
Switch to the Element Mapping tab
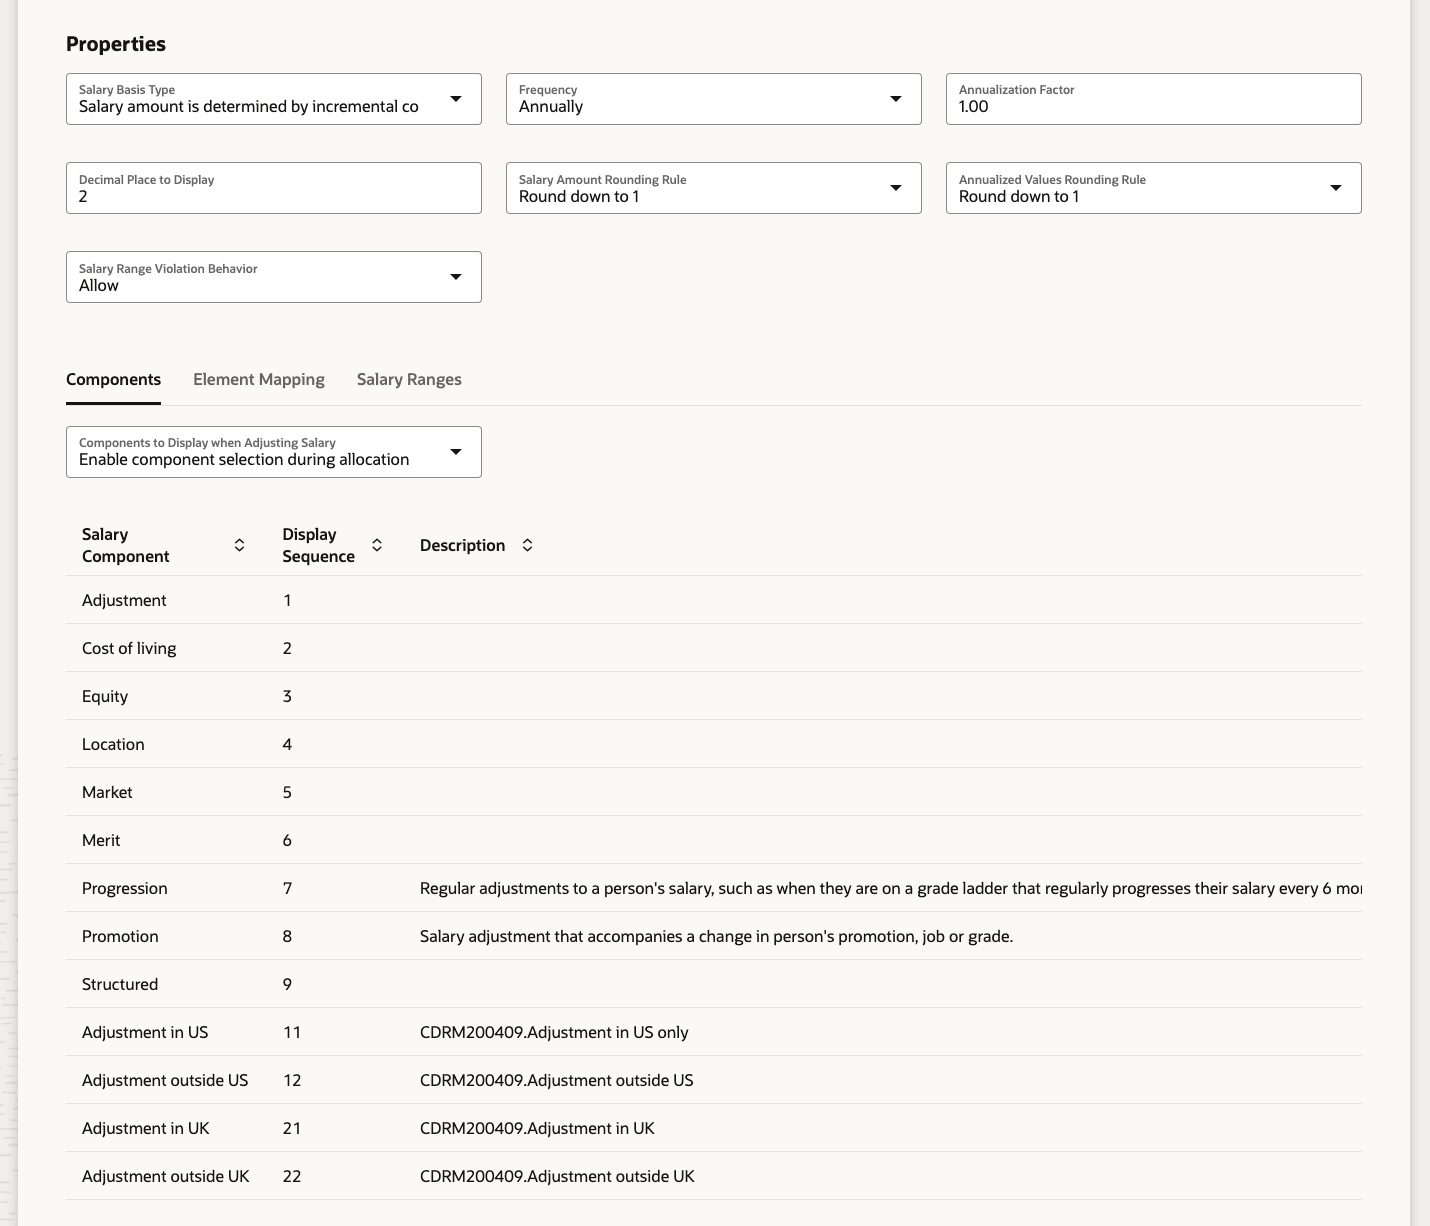[259, 379]
